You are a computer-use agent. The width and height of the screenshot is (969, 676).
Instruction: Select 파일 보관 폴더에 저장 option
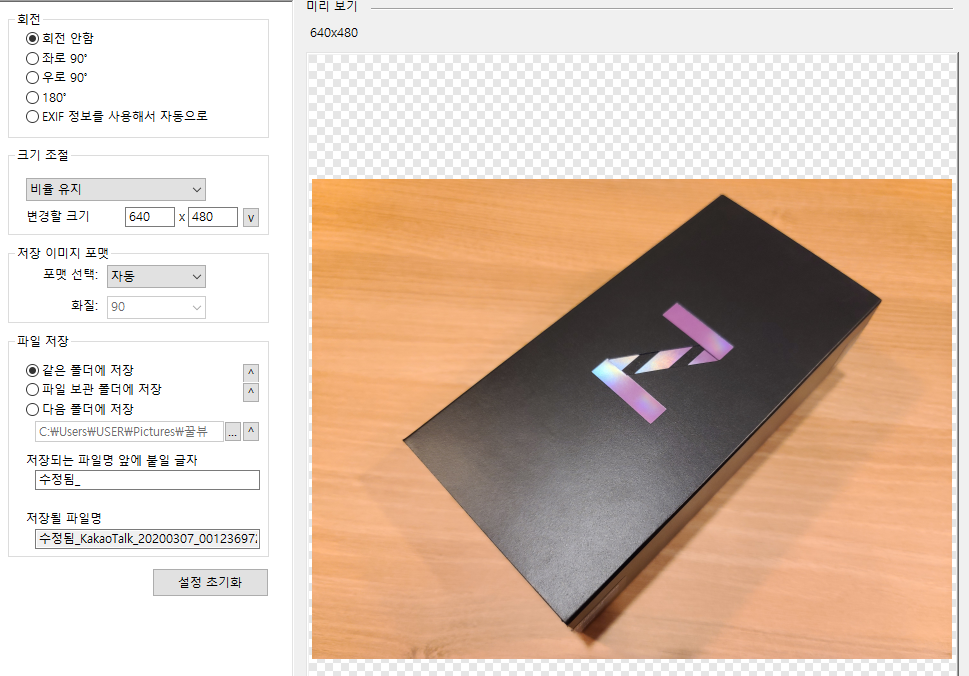(x=94, y=389)
